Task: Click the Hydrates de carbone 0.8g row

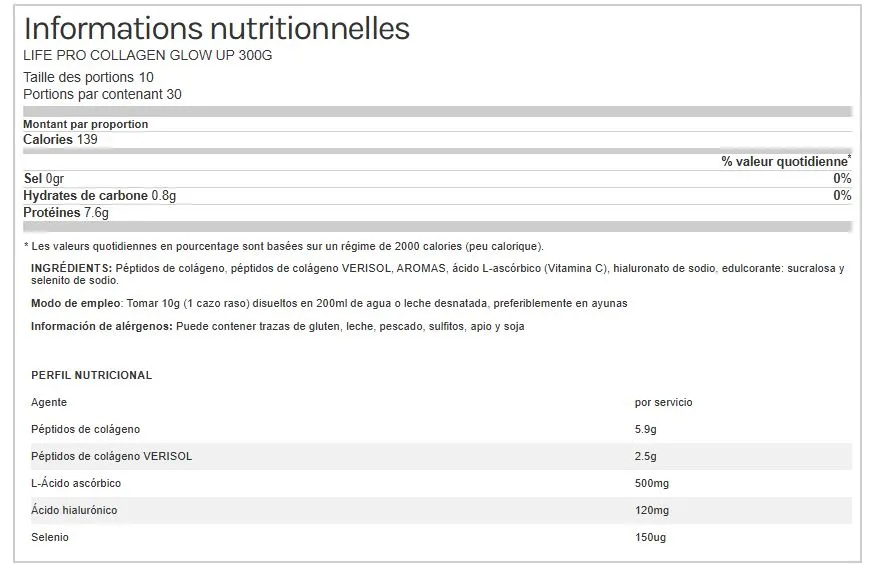Action: pyautogui.click(x=437, y=196)
